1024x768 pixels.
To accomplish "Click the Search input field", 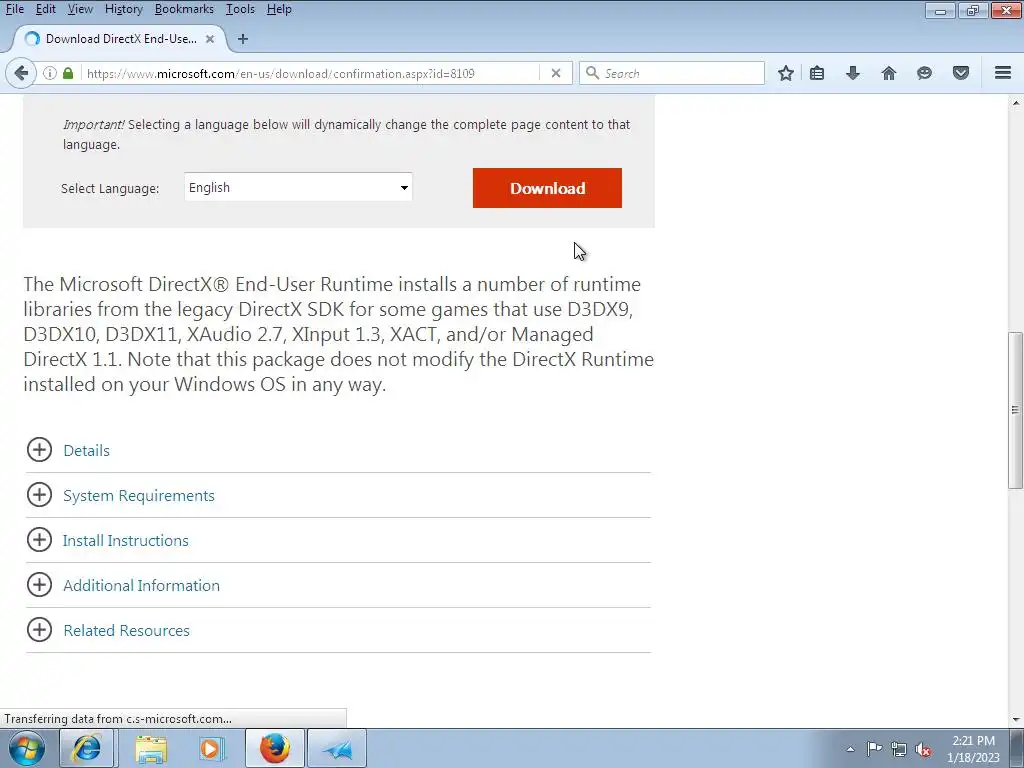I will pyautogui.click(x=672, y=73).
